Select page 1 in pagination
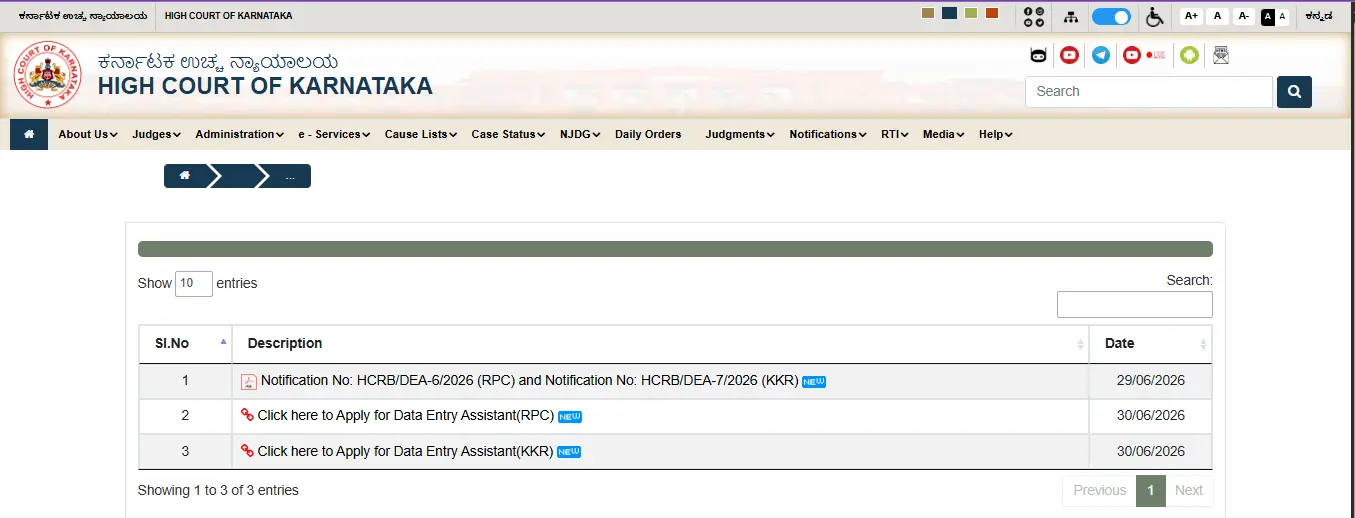 pyautogui.click(x=1151, y=490)
